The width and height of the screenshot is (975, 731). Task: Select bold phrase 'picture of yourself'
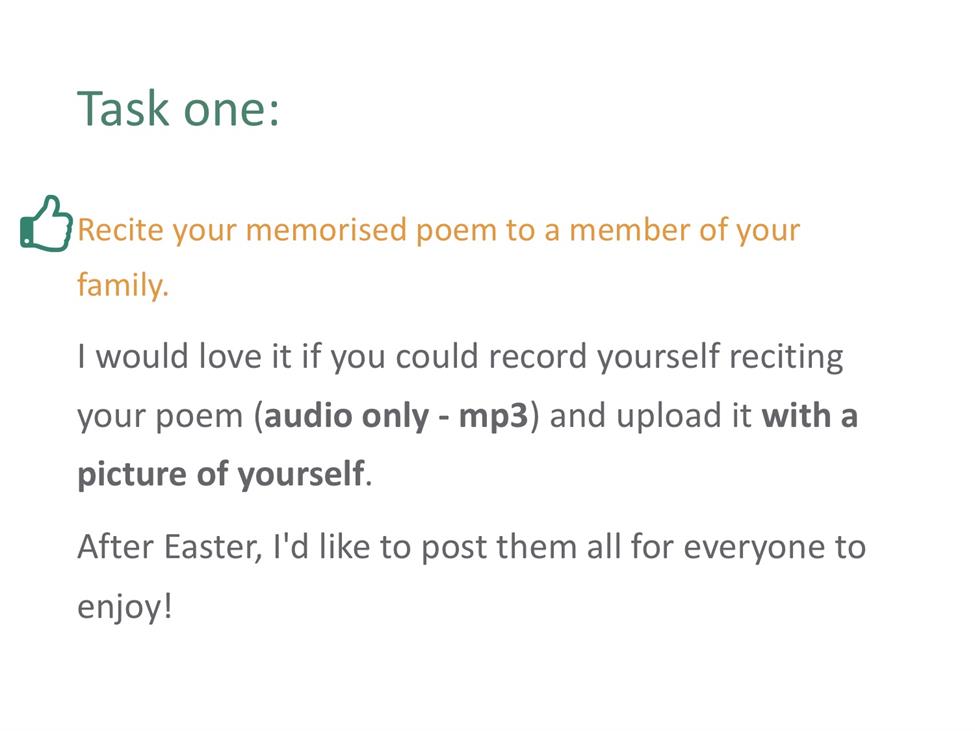point(221,474)
